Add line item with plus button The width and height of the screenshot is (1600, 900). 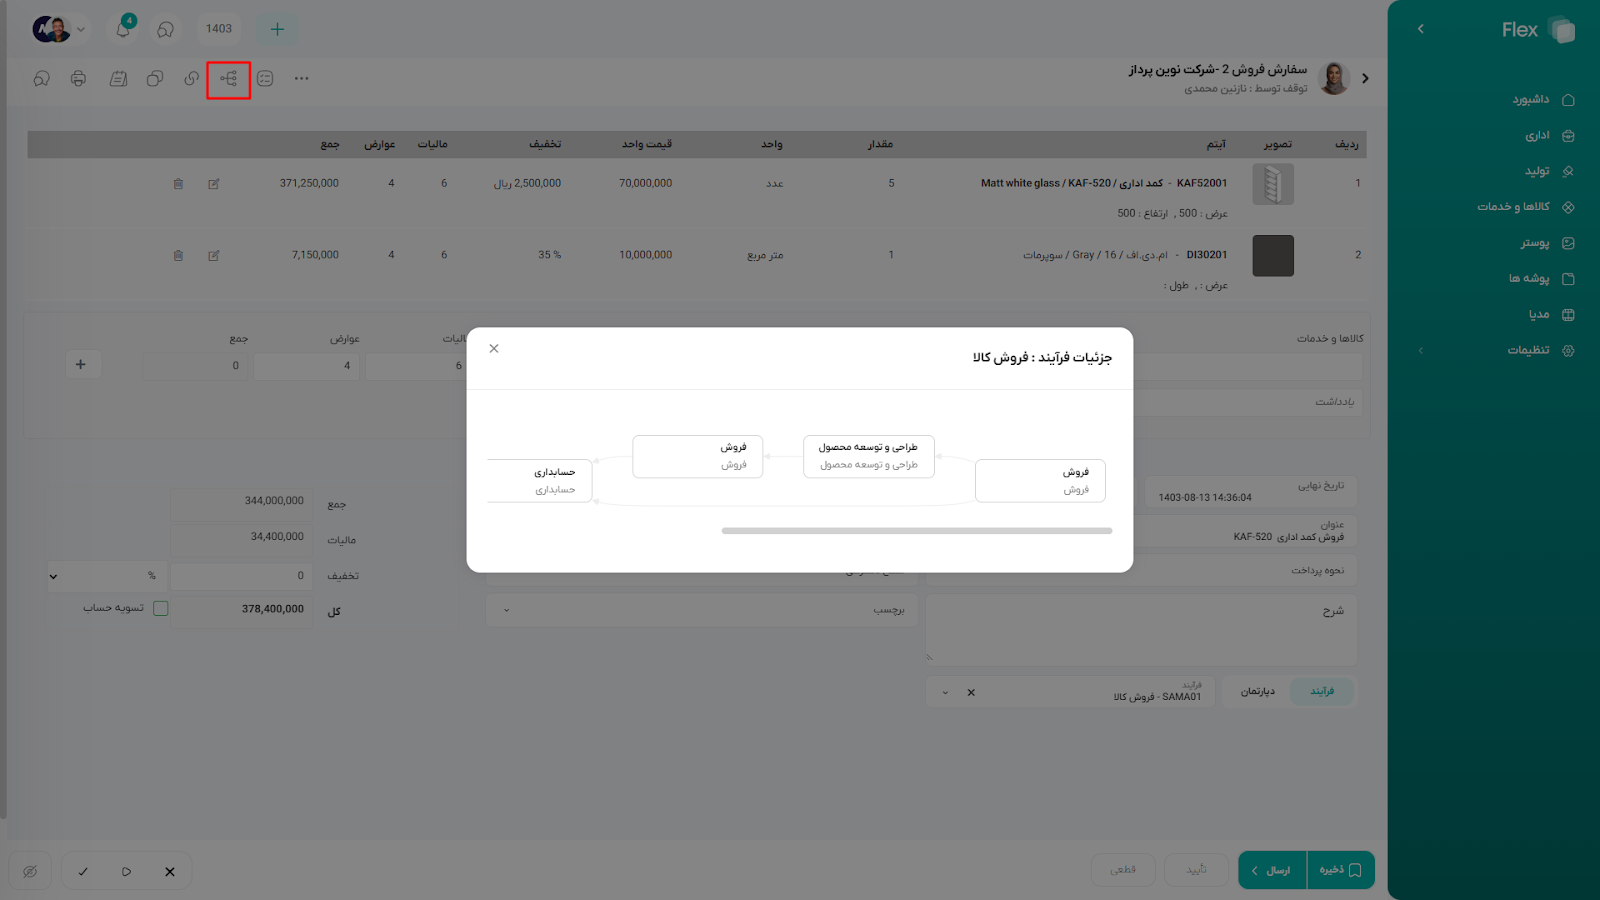click(x=81, y=364)
